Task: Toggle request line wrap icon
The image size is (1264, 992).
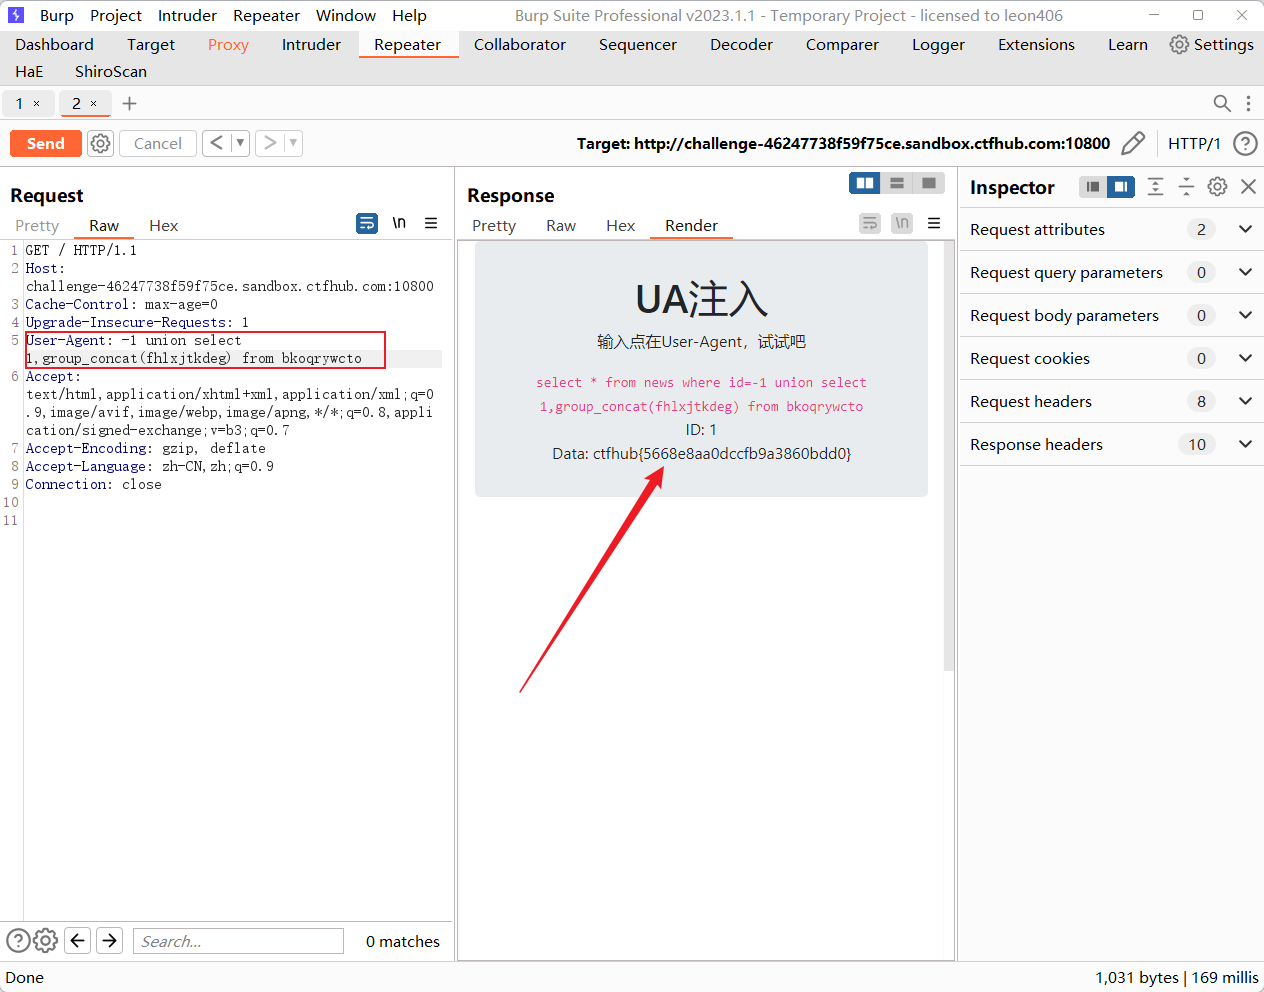Action: click(367, 223)
